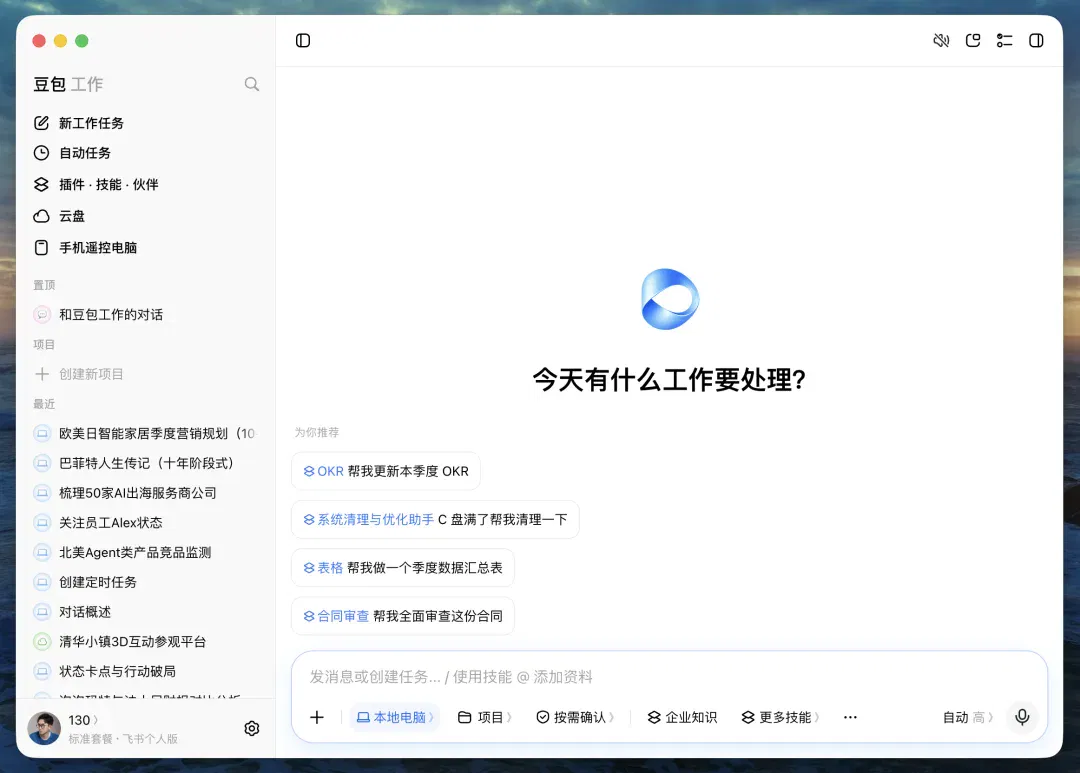1080x773 pixels.
Task: Open 新工作任务
Action: click(x=145, y=123)
